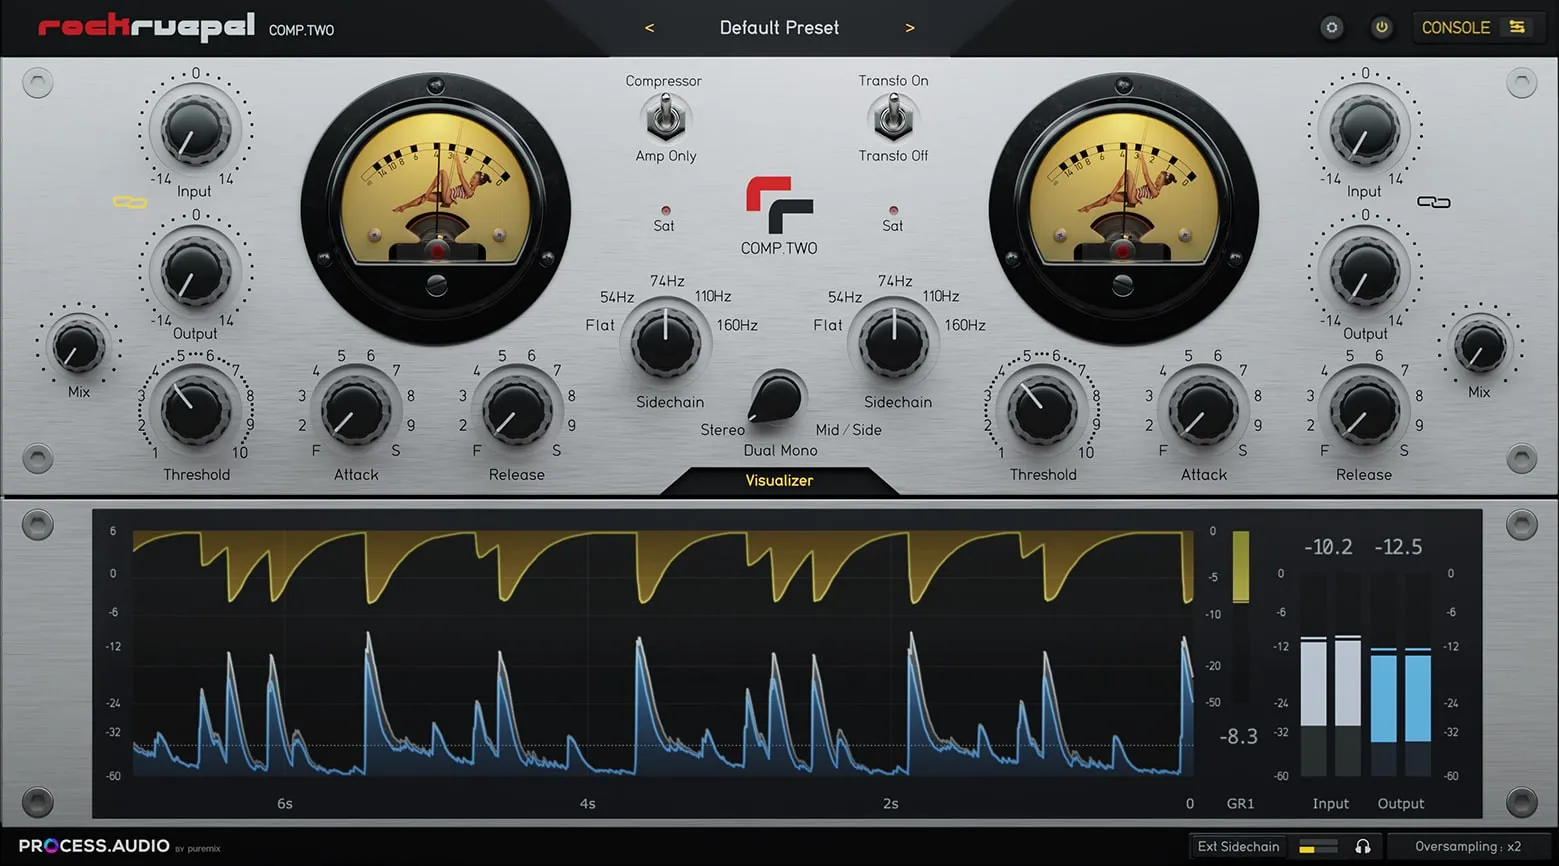Viewport: 1559px width, 866px height.
Task: Click the dark channel link icon by right Input
Action: tap(1433, 202)
